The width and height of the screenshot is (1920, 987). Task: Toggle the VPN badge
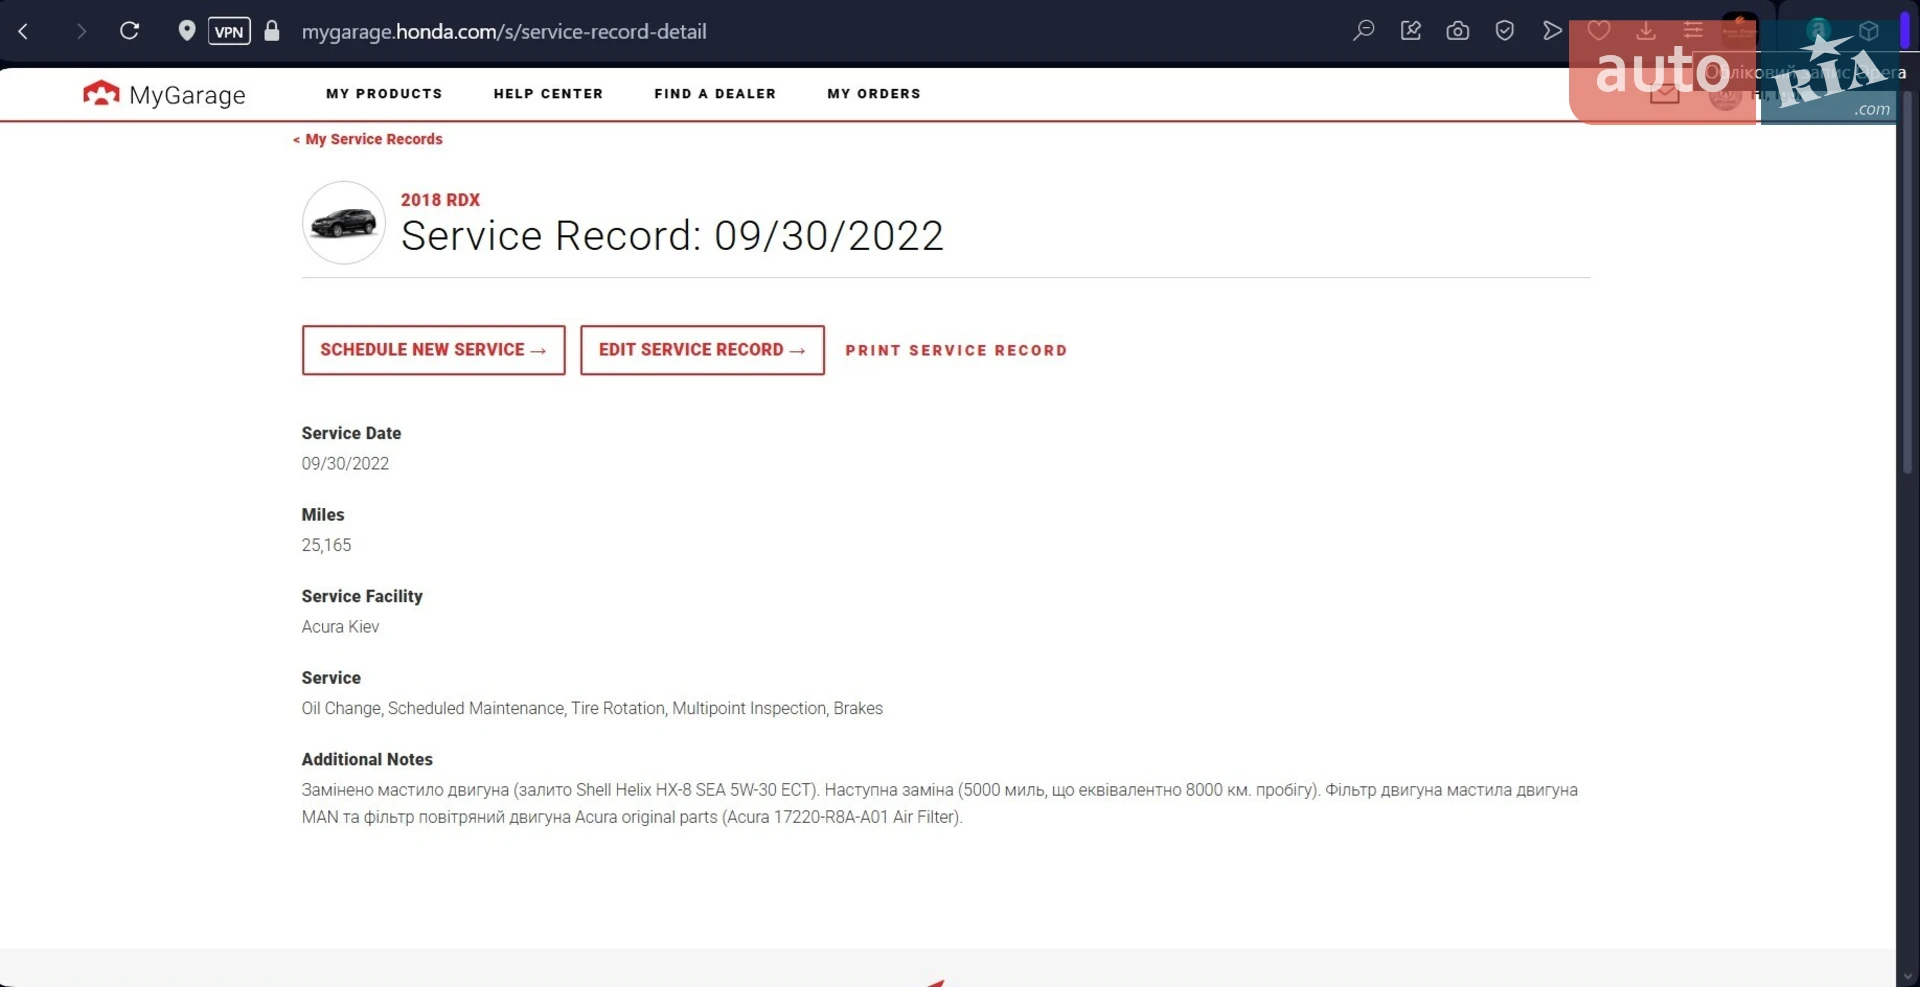tap(229, 31)
